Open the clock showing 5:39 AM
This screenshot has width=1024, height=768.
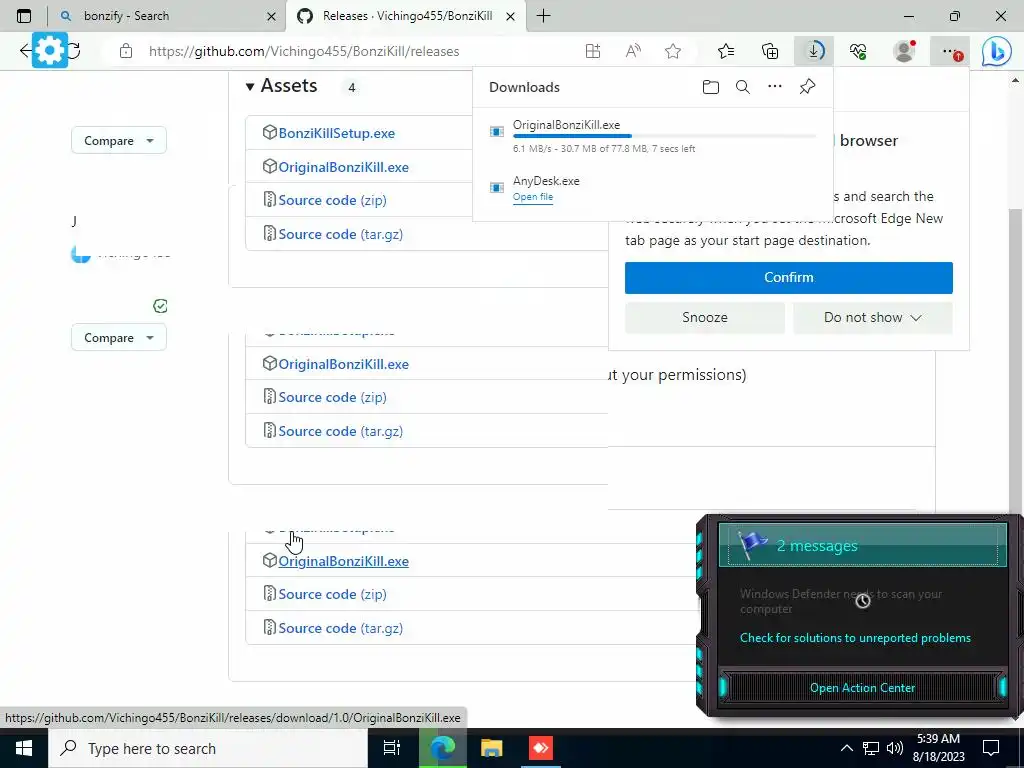point(938,748)
